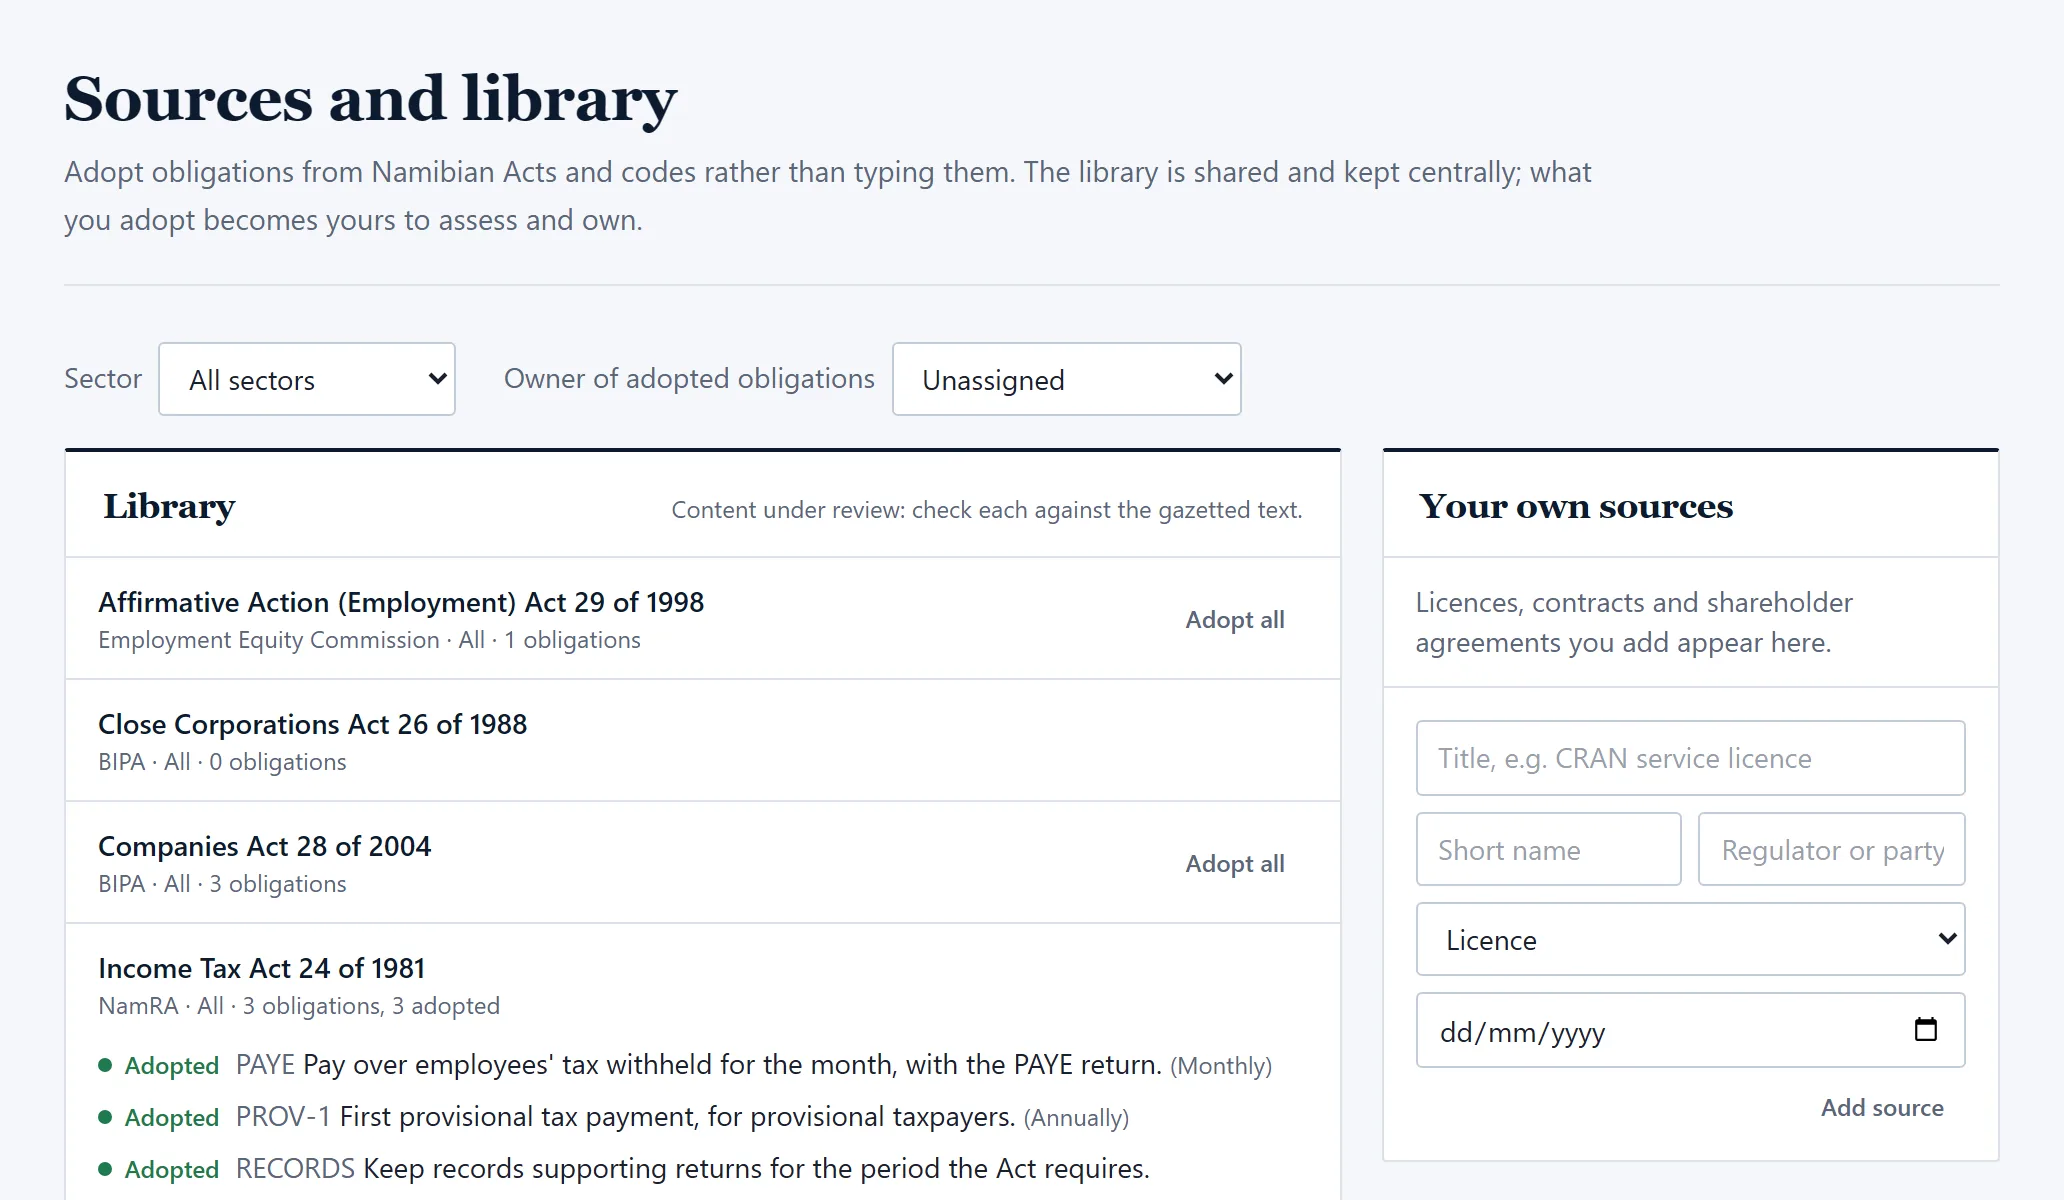Select Income Tax Act 24 of 1981 title
The width and height of the screenshot is (2064, 1200).
point(262,968)
